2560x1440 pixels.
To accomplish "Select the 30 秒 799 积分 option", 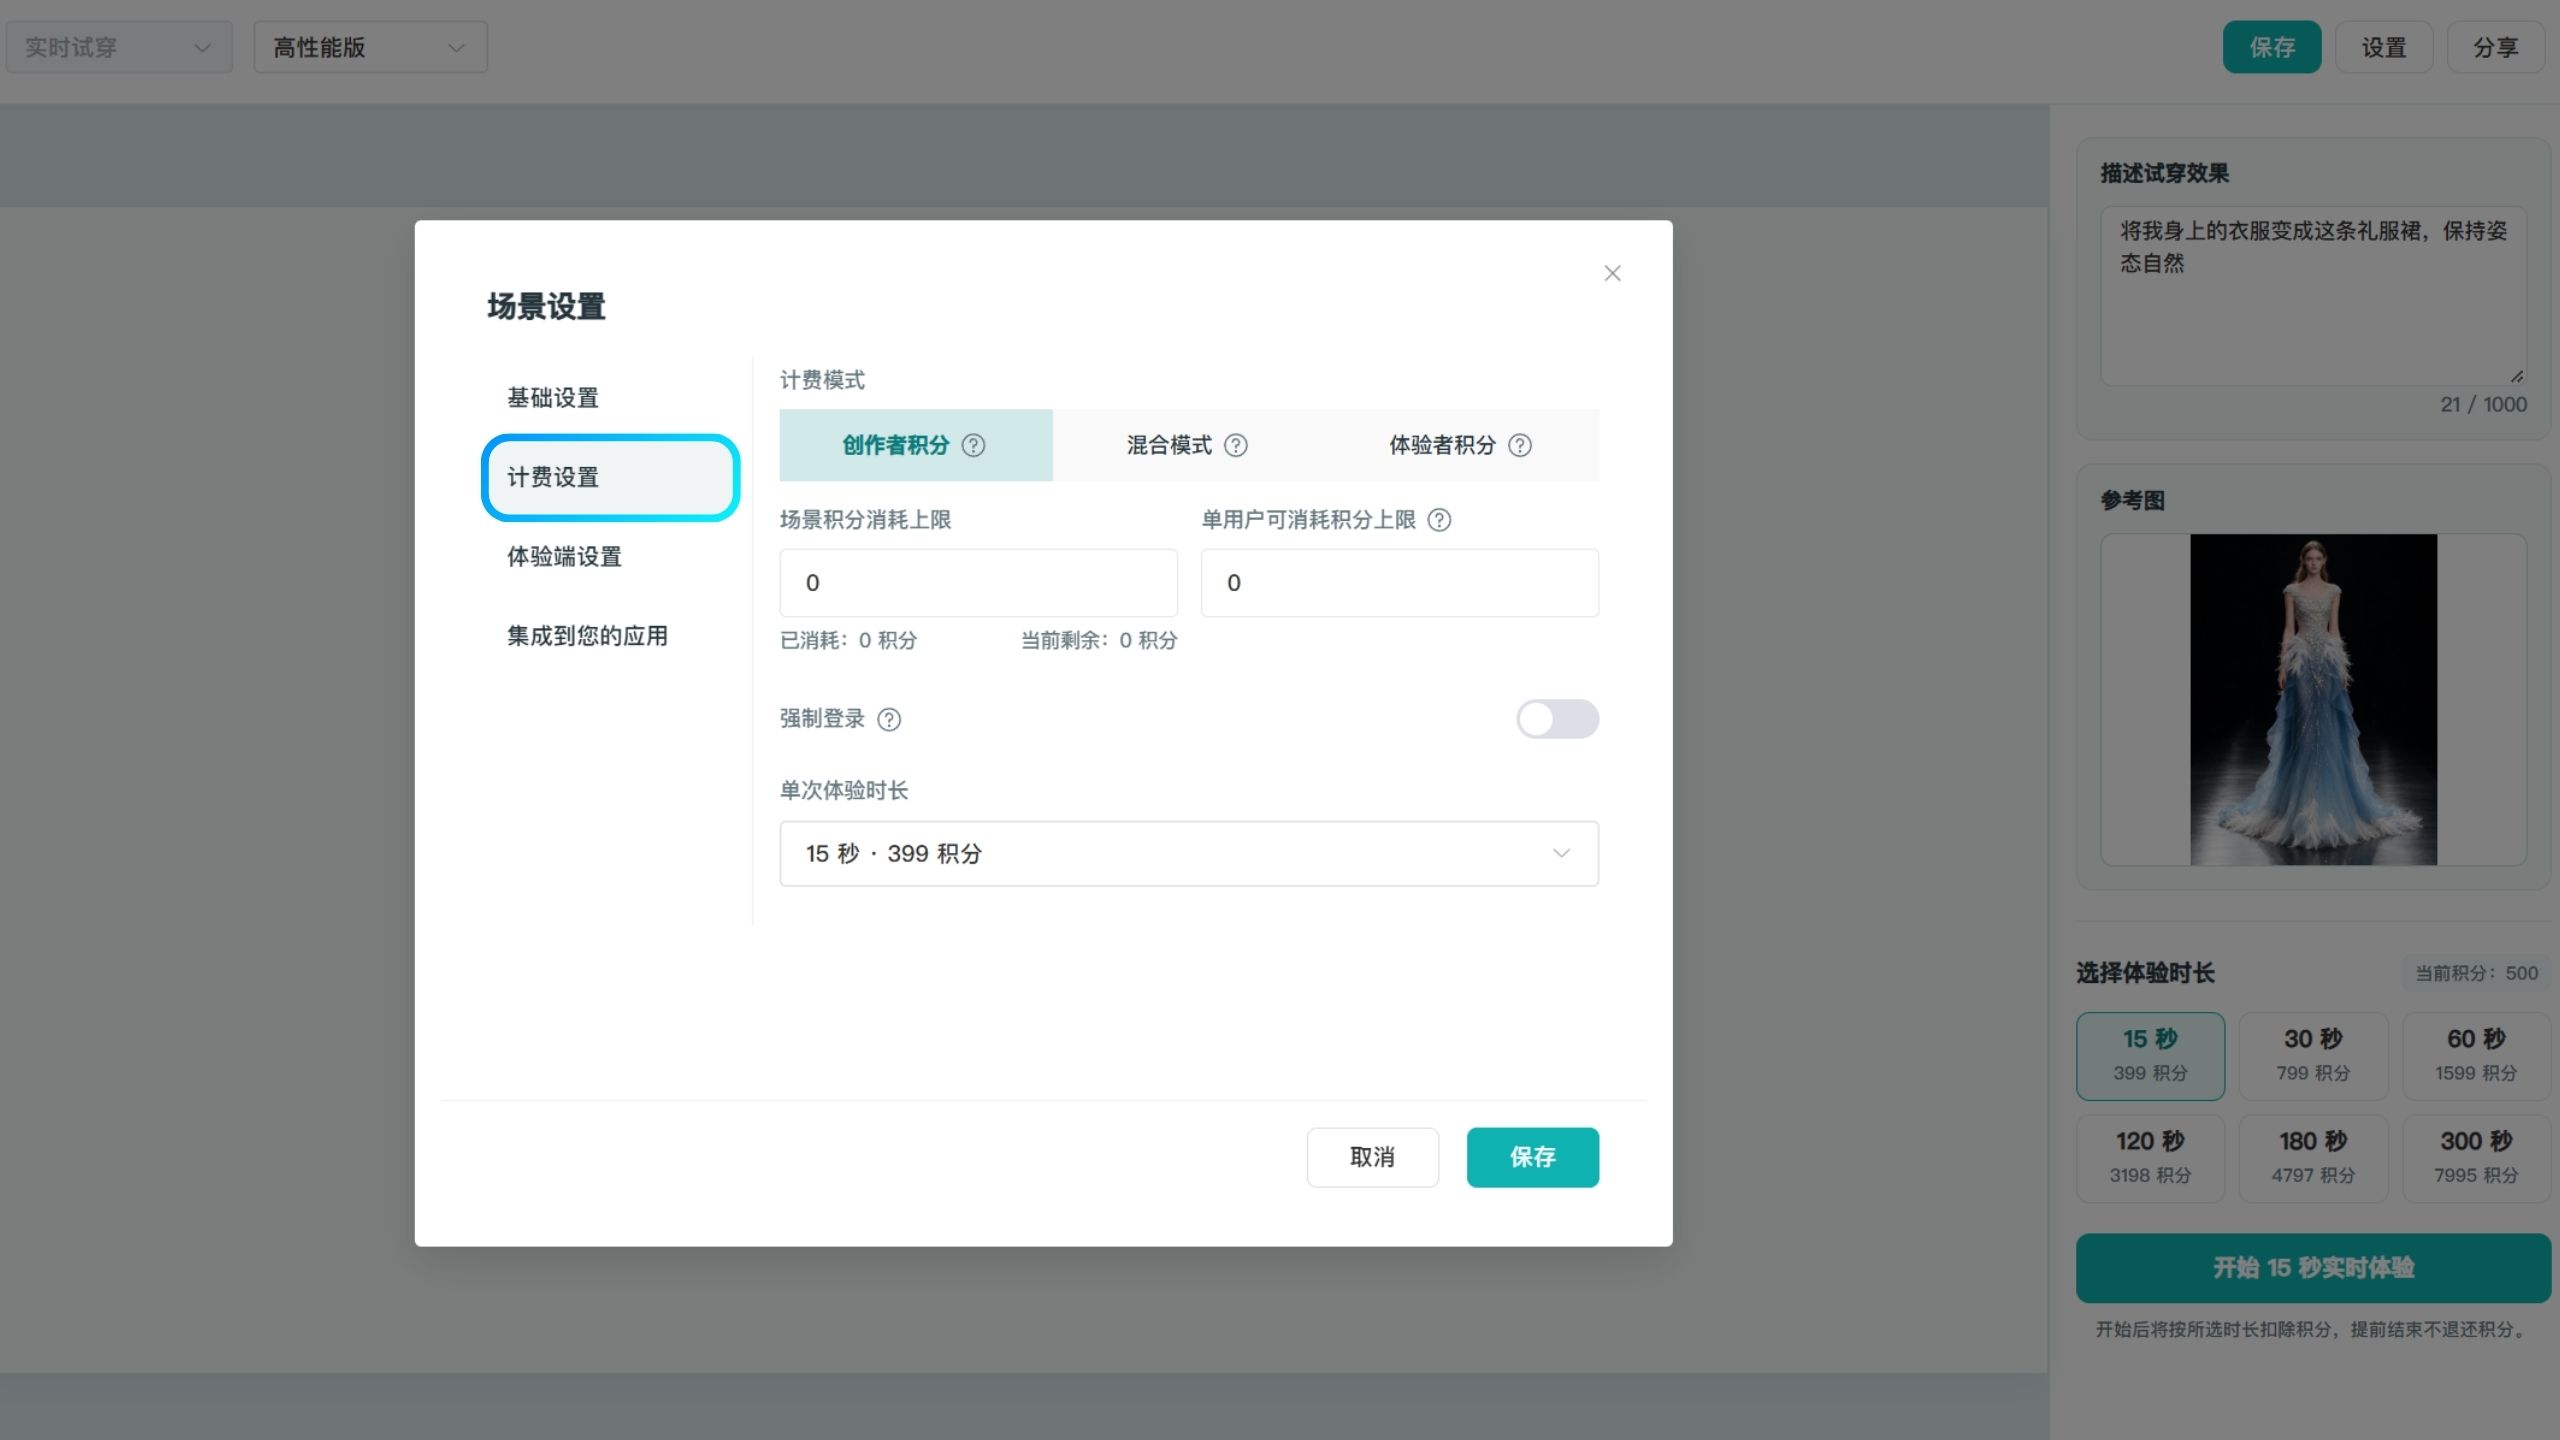I will [x=2313, y=1056].
